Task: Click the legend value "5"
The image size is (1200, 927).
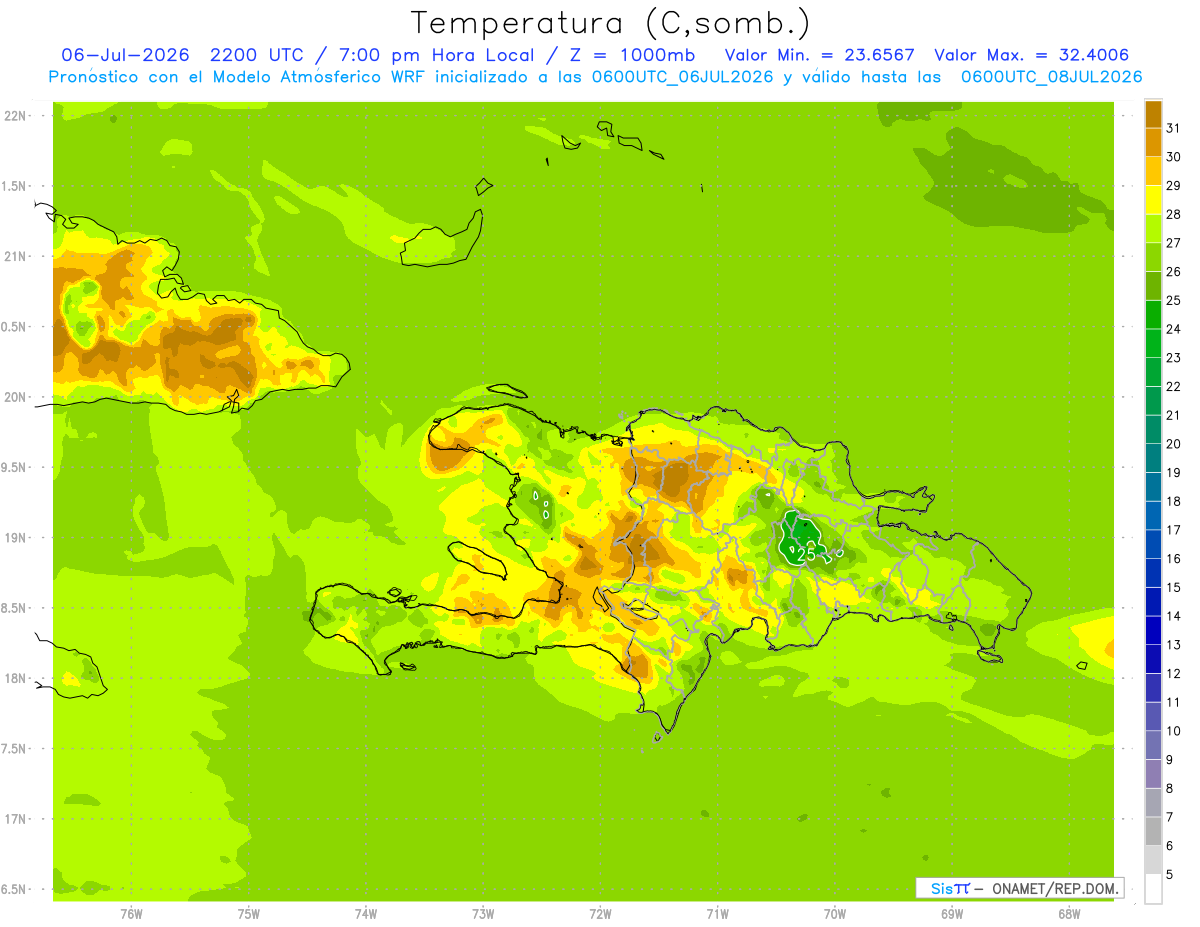Action: [1169, 875]
